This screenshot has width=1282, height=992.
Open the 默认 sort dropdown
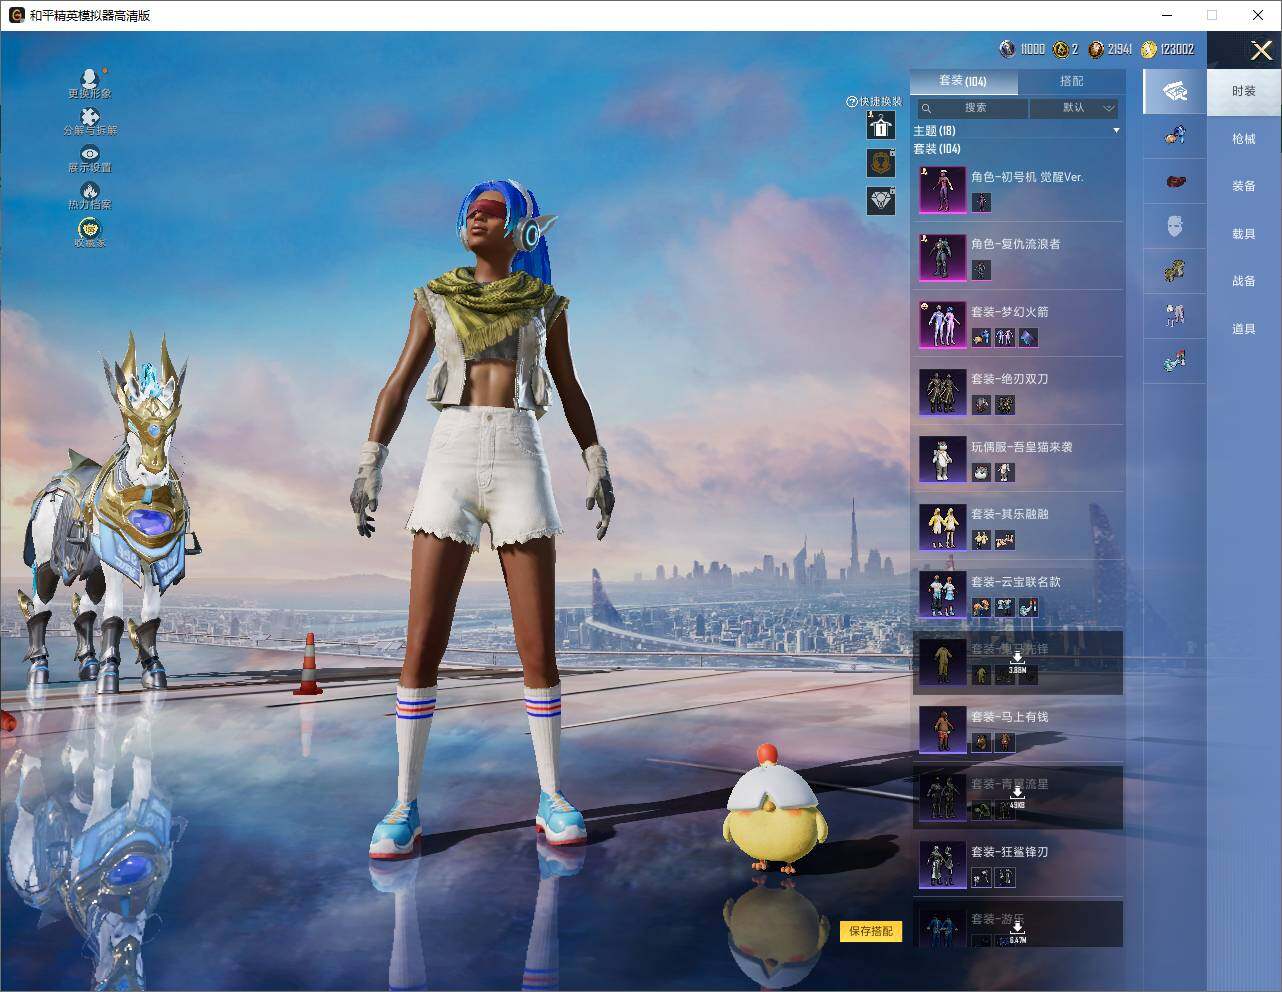1075,108
